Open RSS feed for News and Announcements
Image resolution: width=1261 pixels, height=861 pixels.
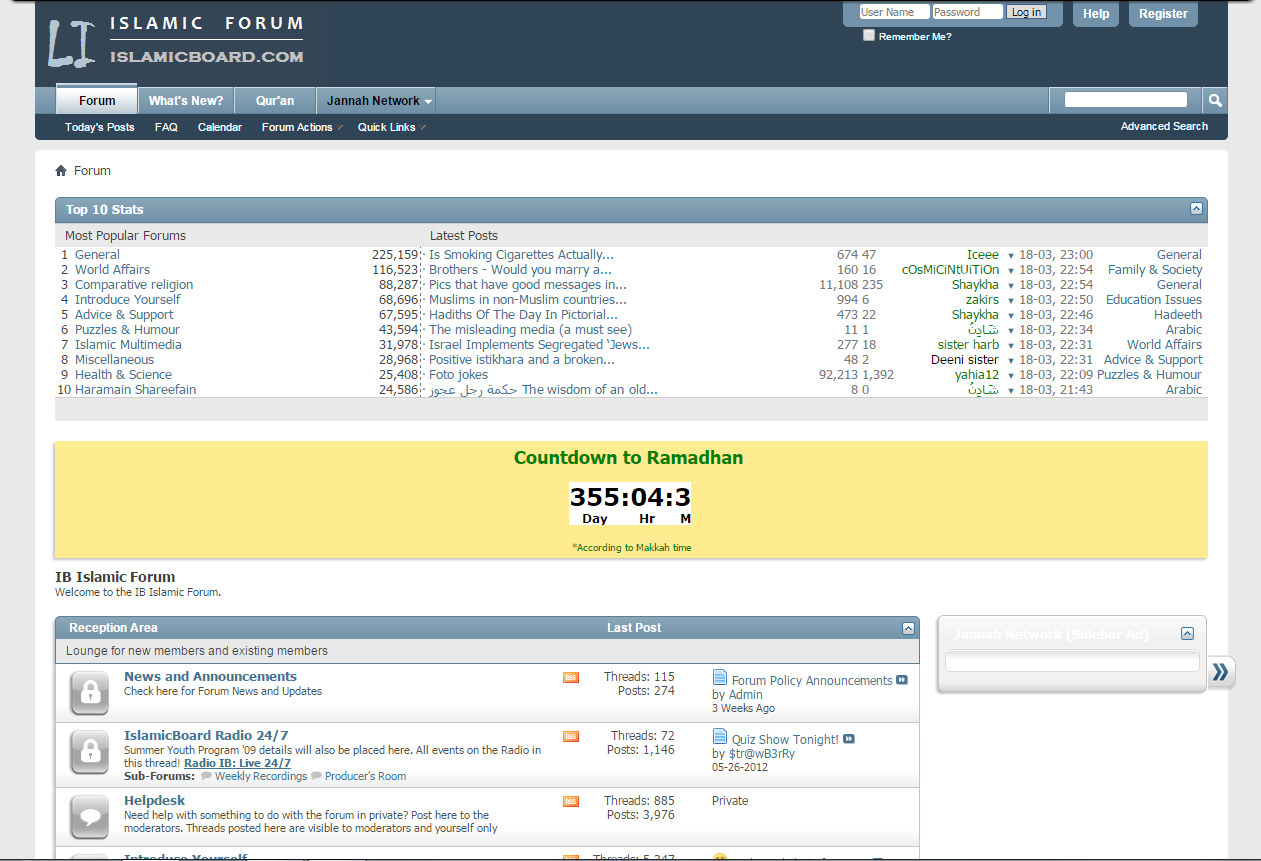click(x=571, y=678)
